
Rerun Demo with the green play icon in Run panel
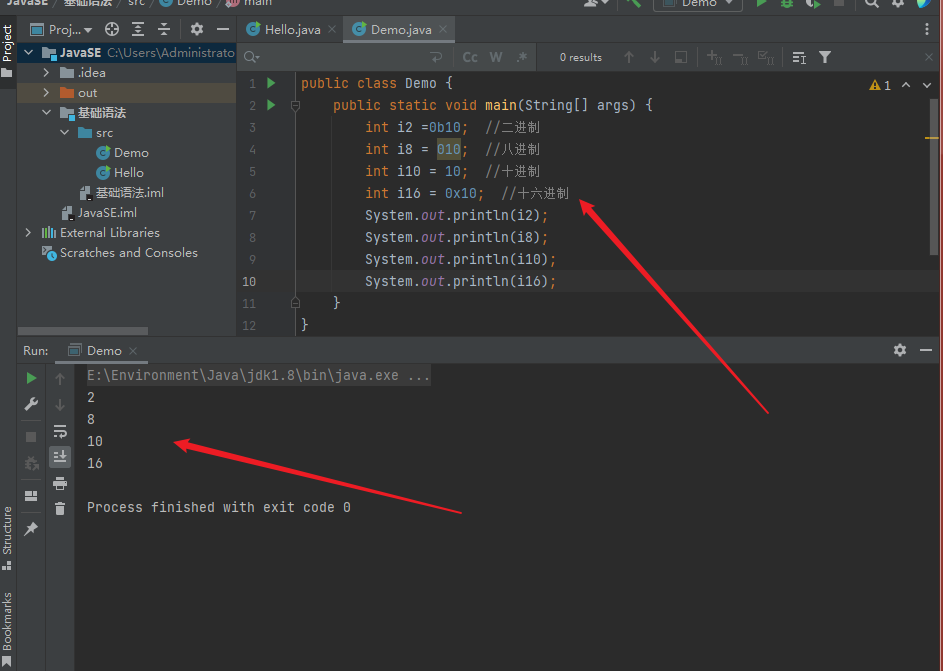click(31, 378)
